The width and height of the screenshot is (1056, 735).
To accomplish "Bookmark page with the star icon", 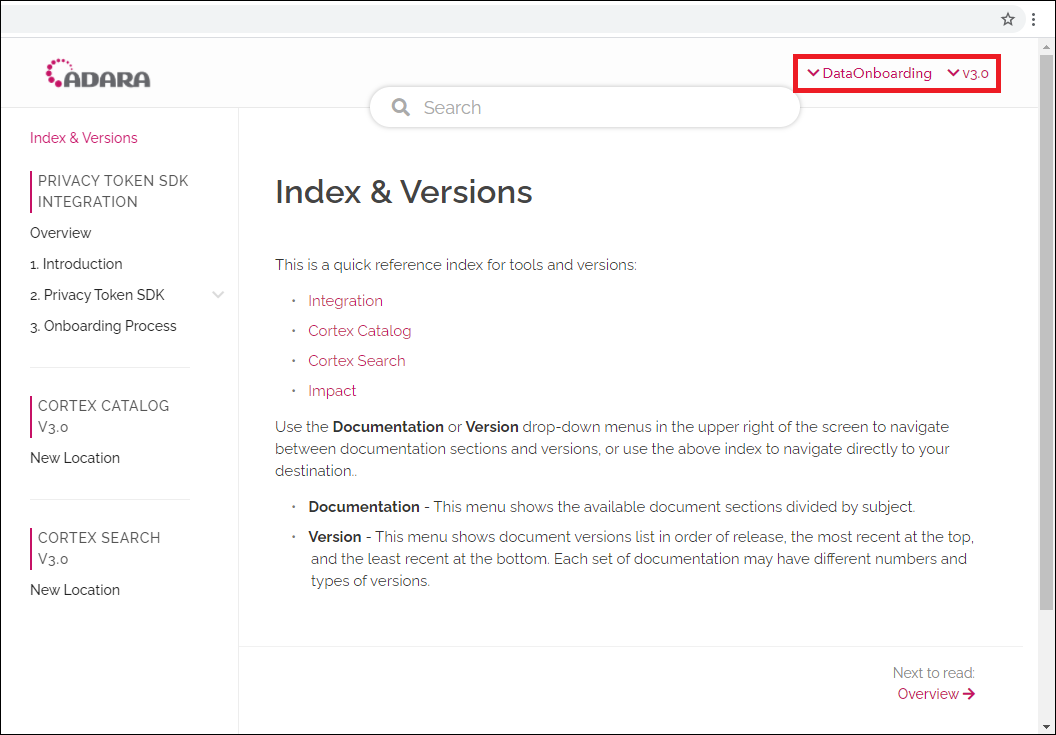I will point(1008,20).
